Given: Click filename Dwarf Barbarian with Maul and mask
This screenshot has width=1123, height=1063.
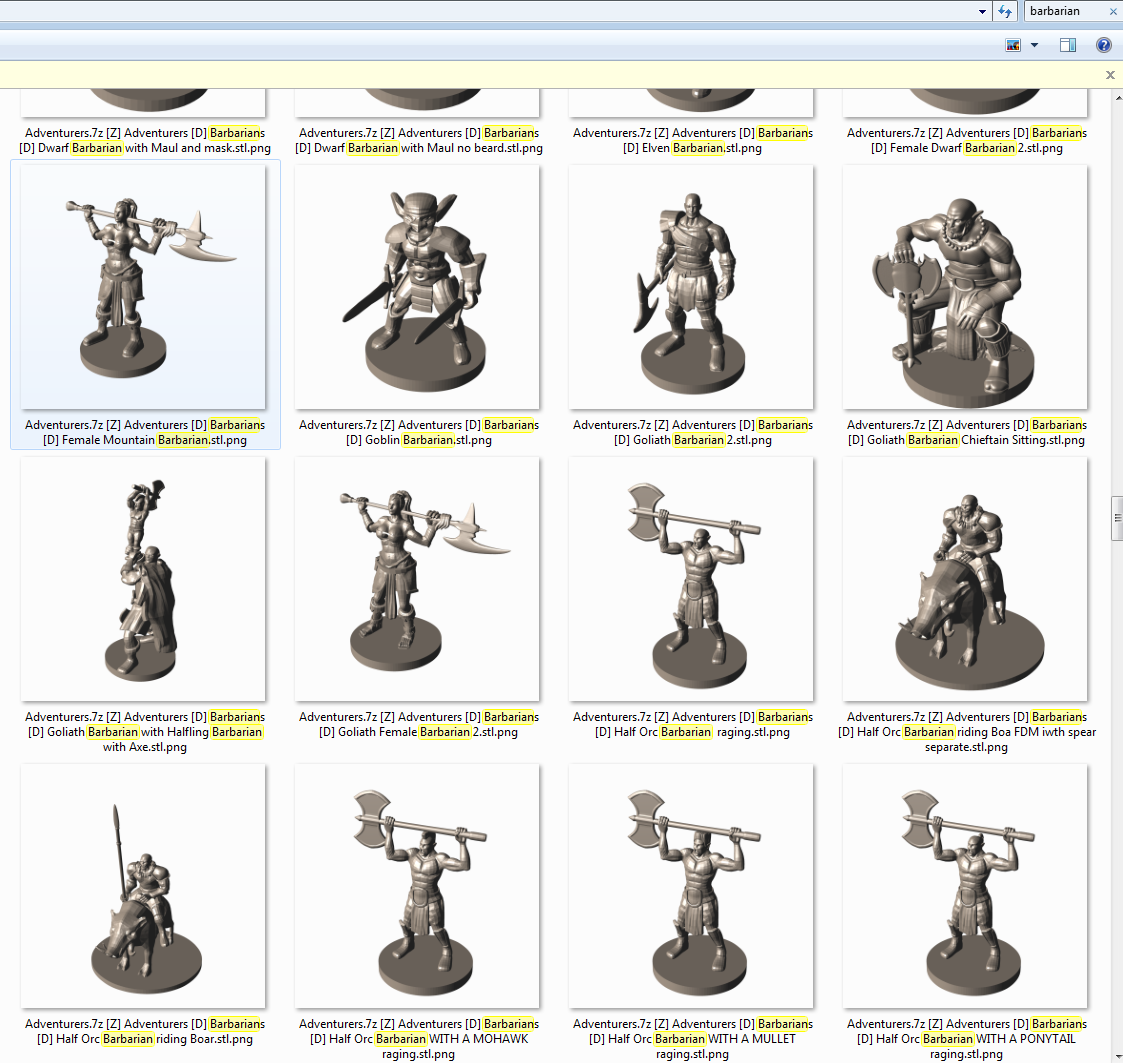Looking at the screenshot, I should point(145,140).
